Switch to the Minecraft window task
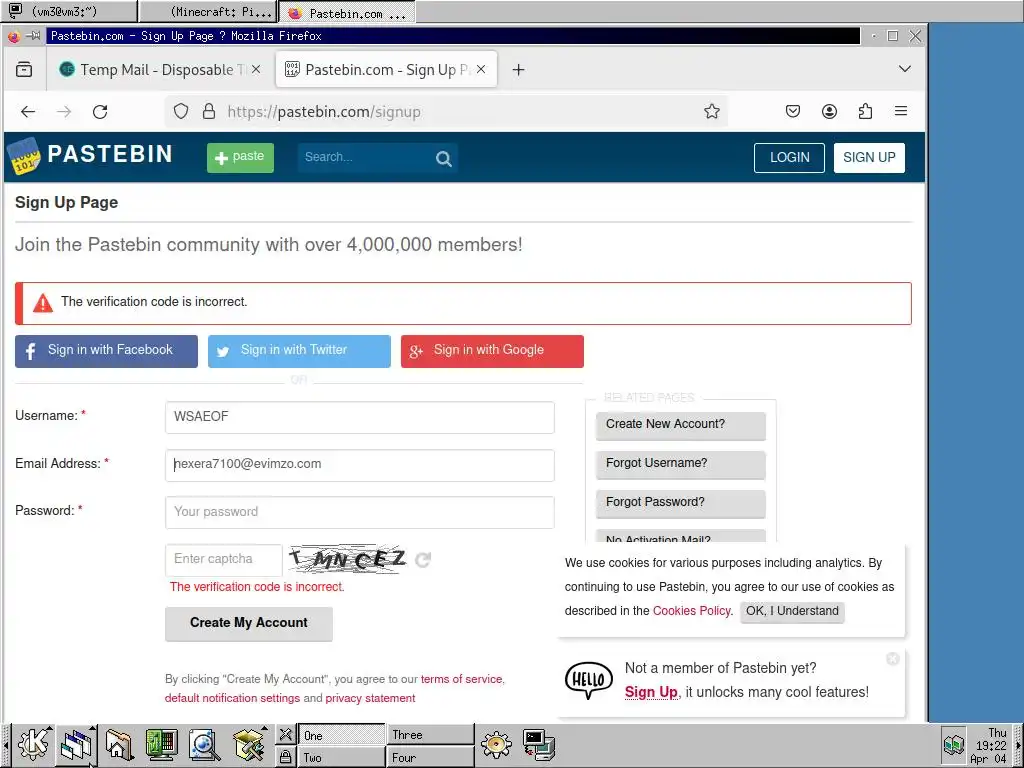Viewport: 1024px width, 768px height. [x=208, y=11]
